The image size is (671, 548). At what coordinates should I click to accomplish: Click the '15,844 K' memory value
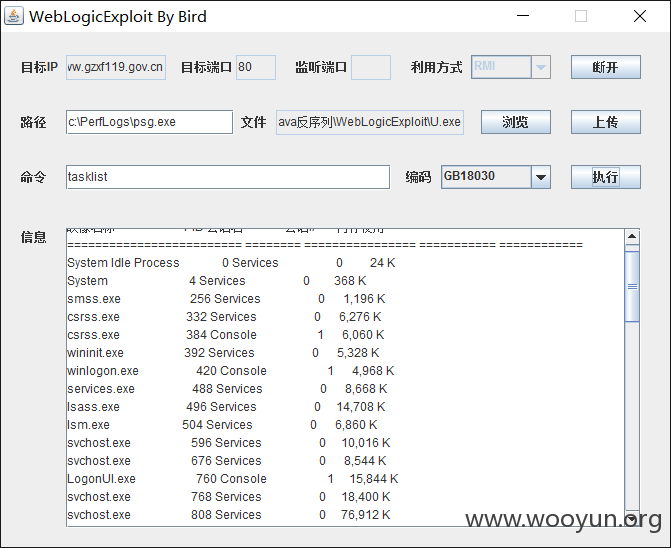point(374,479)
